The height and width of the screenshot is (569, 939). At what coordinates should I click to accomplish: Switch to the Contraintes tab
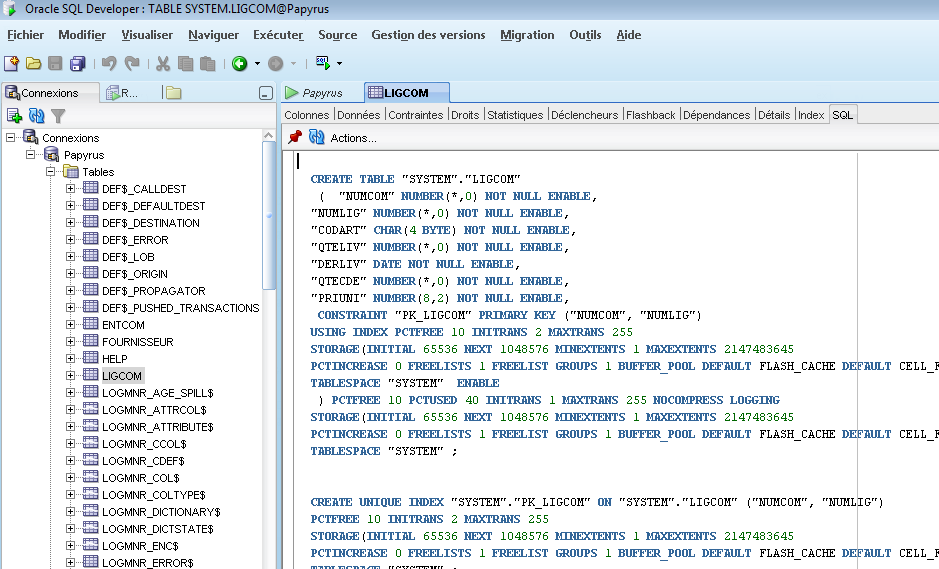pyautogui.click(x=415, y=115)
